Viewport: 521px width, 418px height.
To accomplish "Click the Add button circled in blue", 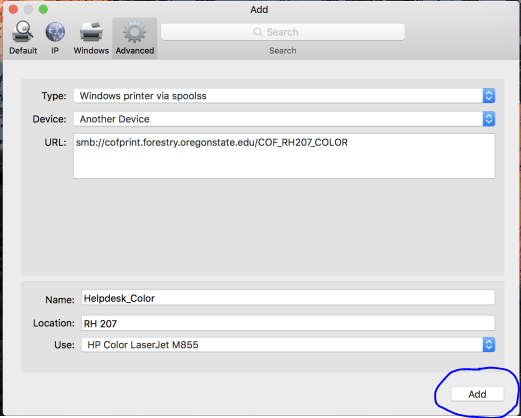I will pyautogui.click(x=477, y=394).
